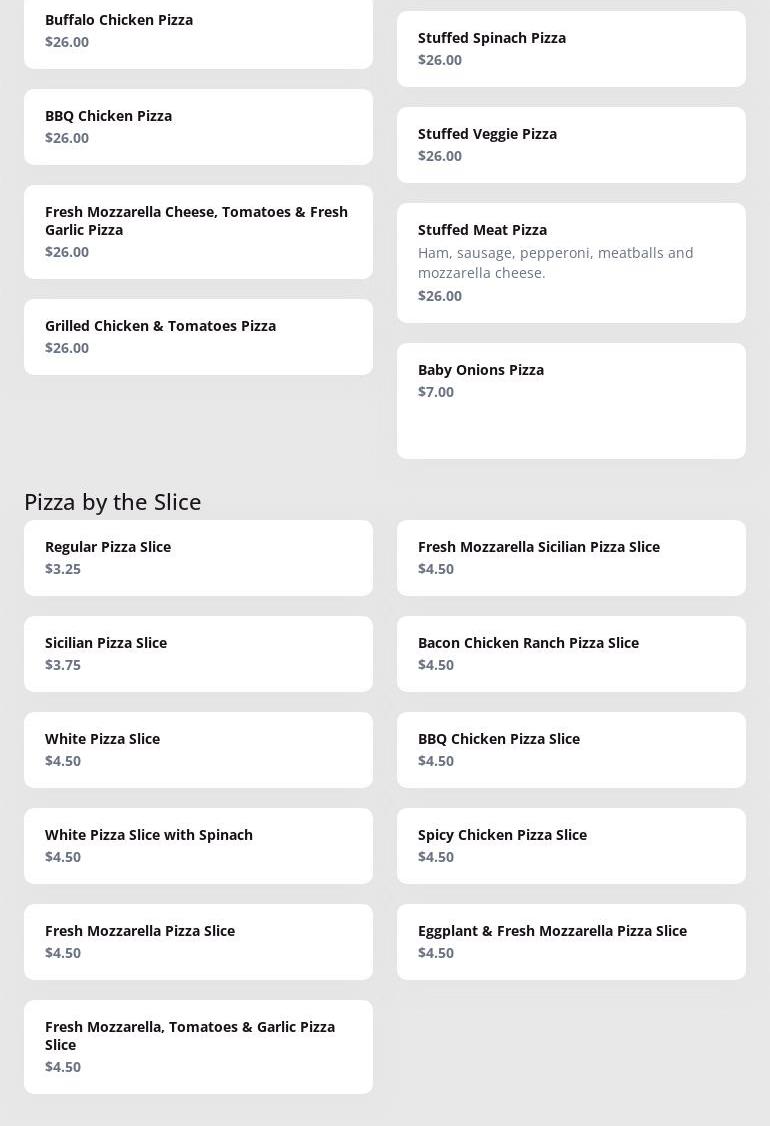The image size is (770, 1126).
Task: Open the White Pizza Slice card
Action: 198,750
